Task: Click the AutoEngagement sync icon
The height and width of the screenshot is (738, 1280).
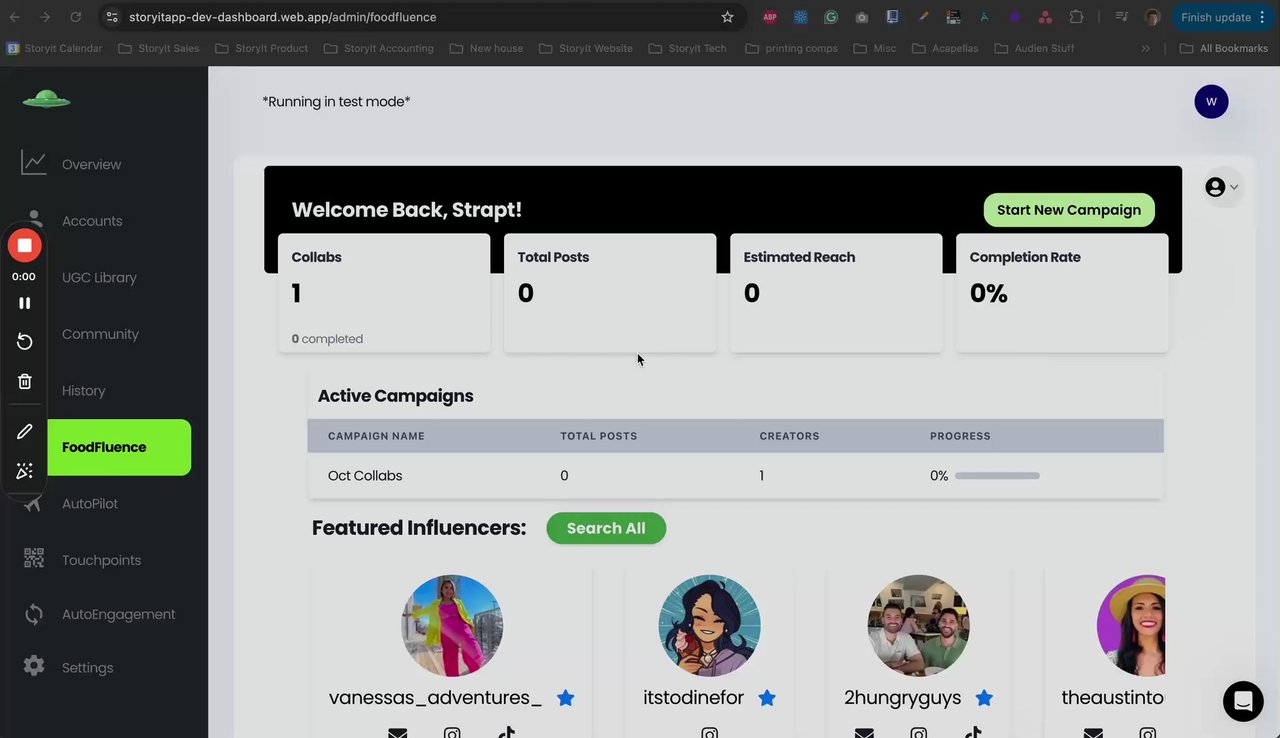Action: [34, 614]
